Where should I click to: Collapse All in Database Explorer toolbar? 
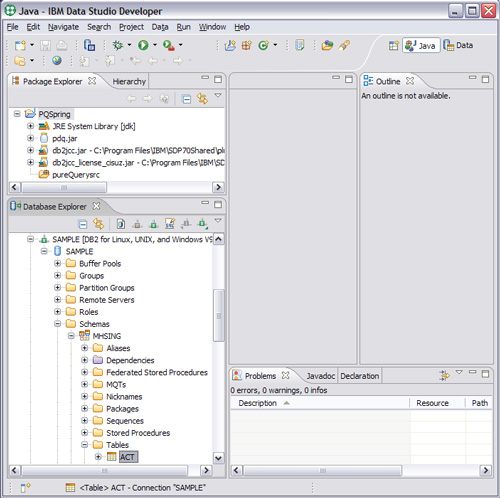click(83, 224)
